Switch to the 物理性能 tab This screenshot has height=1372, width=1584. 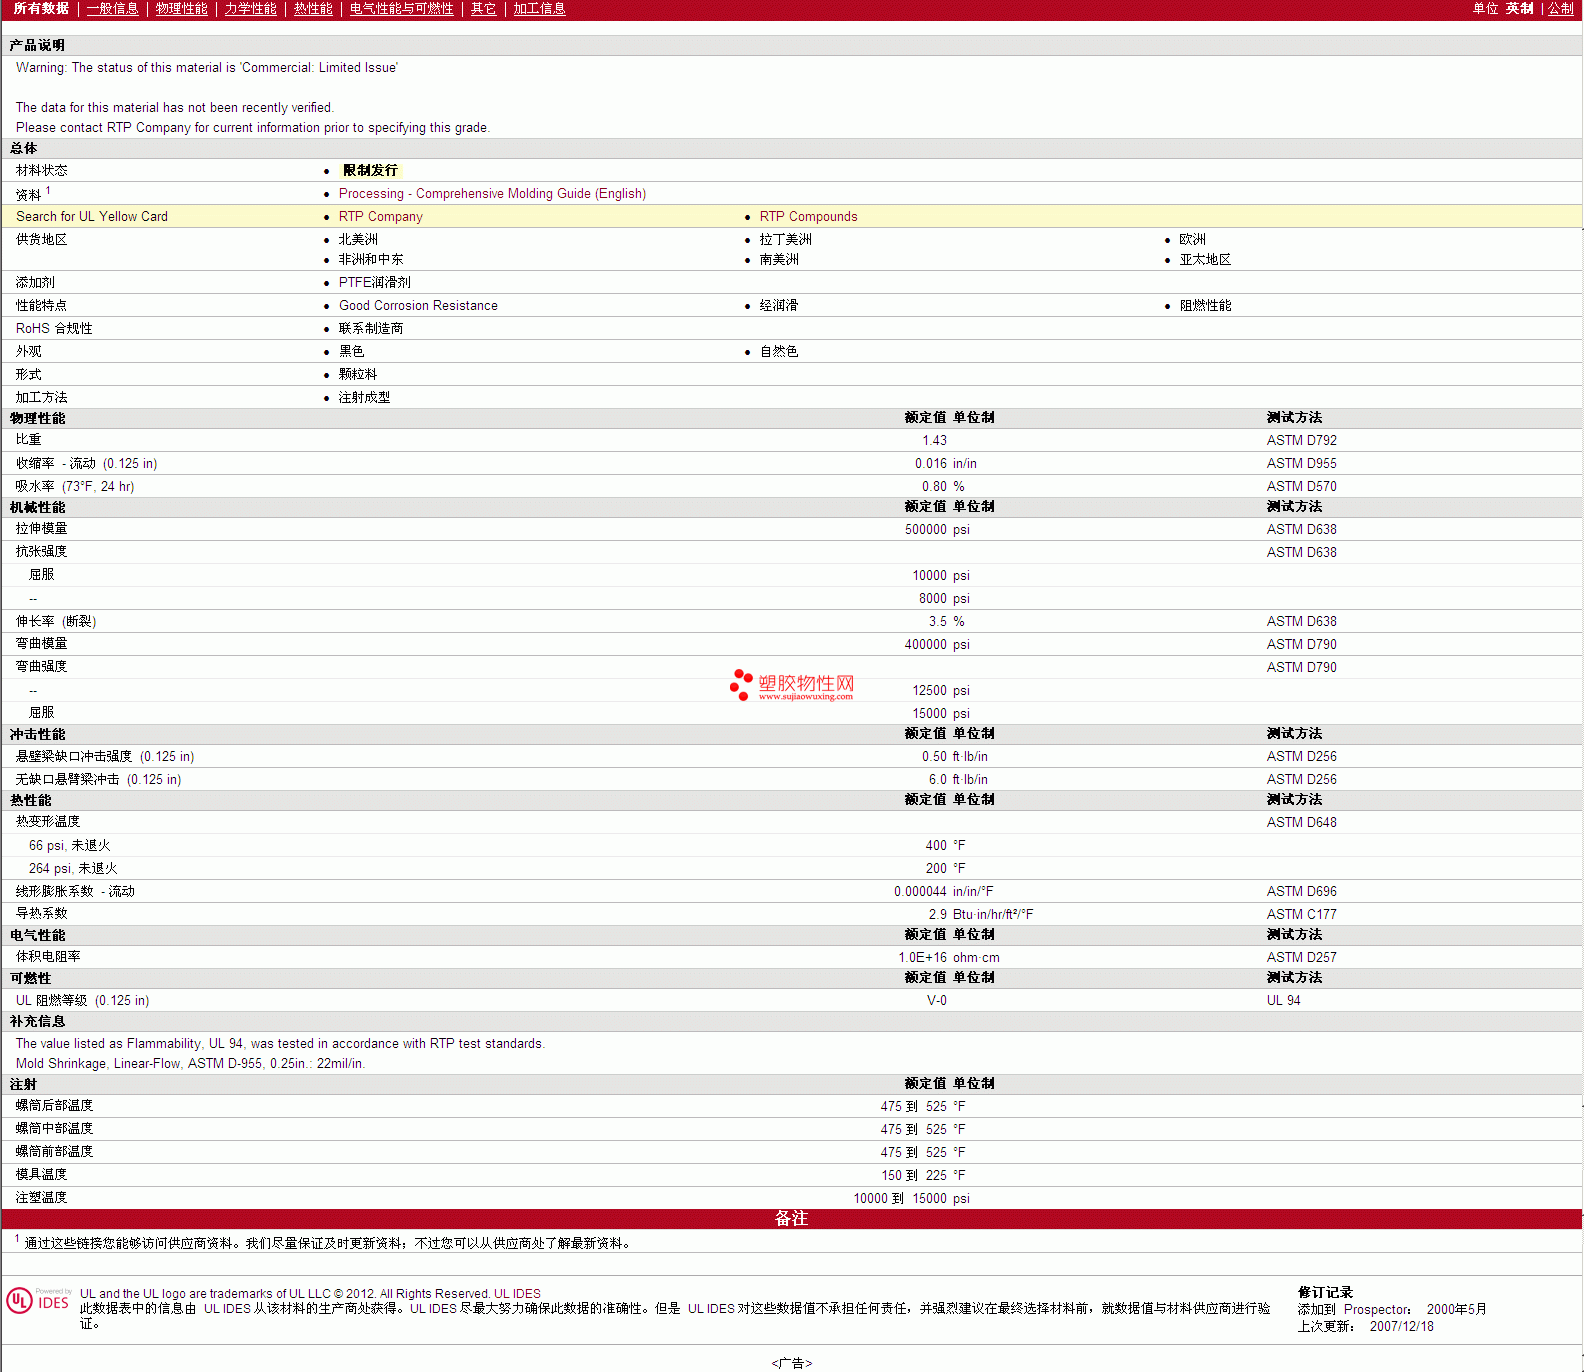181,8
